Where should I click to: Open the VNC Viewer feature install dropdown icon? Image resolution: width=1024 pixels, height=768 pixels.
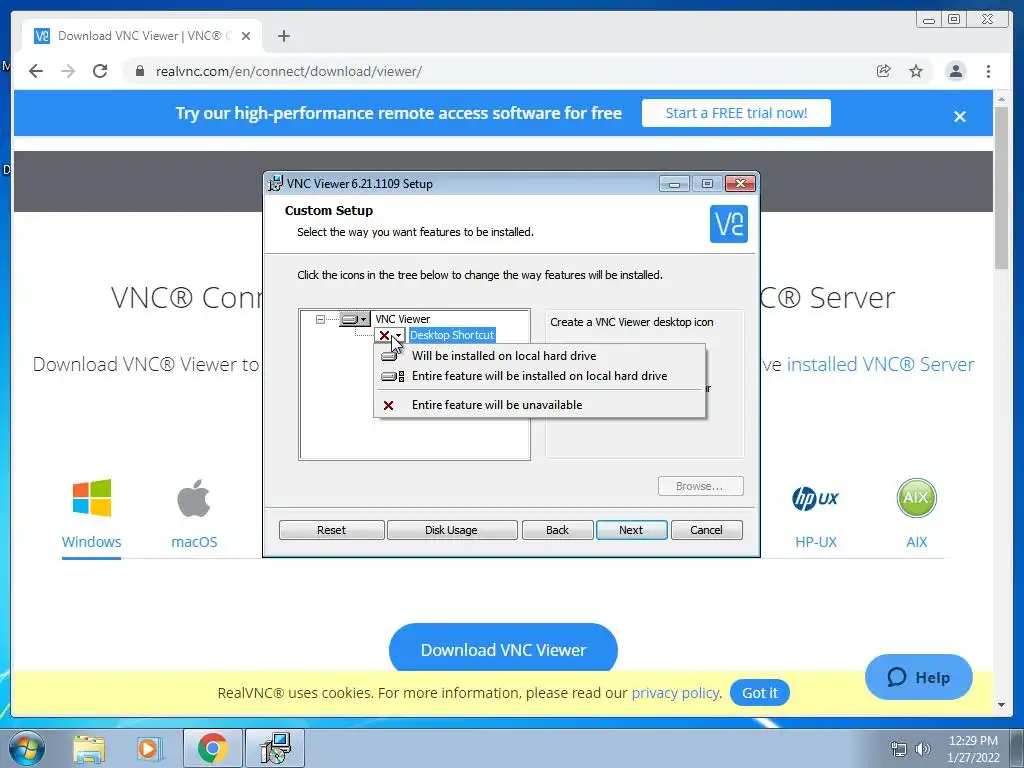coord(355,319)
